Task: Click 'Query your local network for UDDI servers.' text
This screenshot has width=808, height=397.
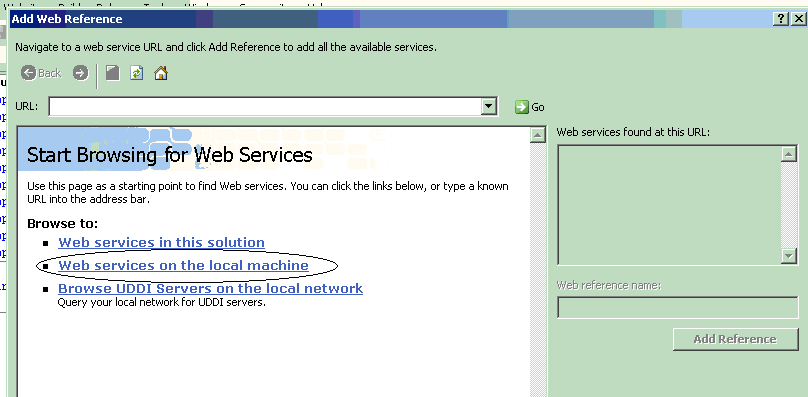Action: click(161, 303)
